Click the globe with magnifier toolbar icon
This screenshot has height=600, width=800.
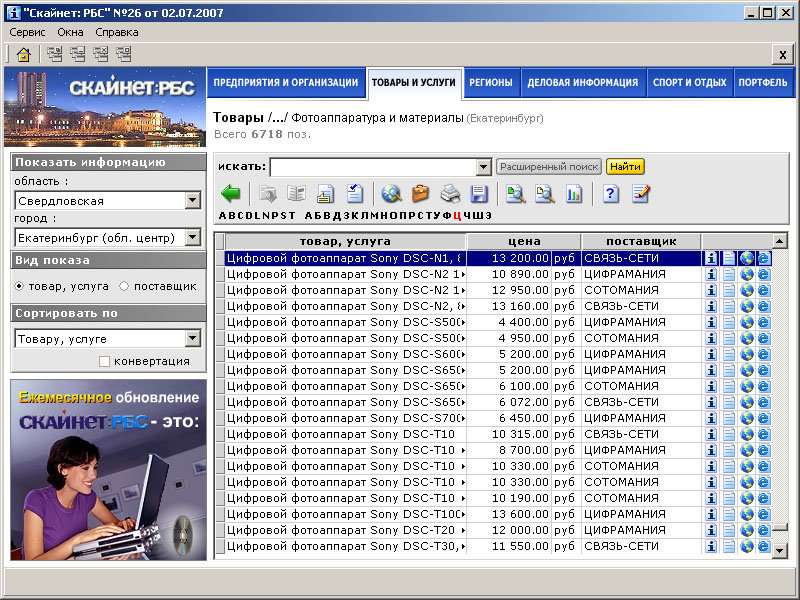(x=391, y=194)
